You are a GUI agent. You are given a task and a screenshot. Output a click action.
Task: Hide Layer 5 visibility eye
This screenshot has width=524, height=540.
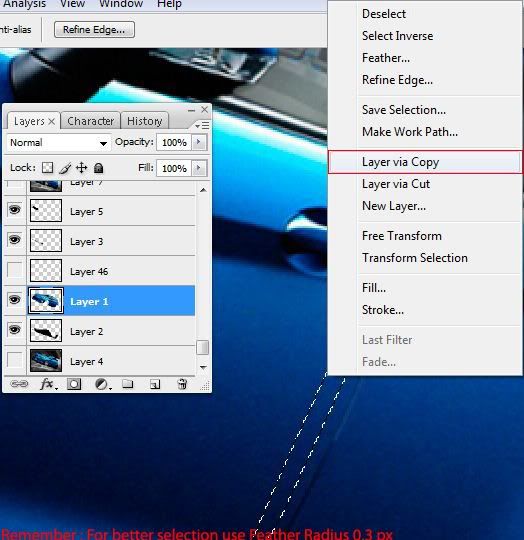pyautogui.click(x=14, y=210)
